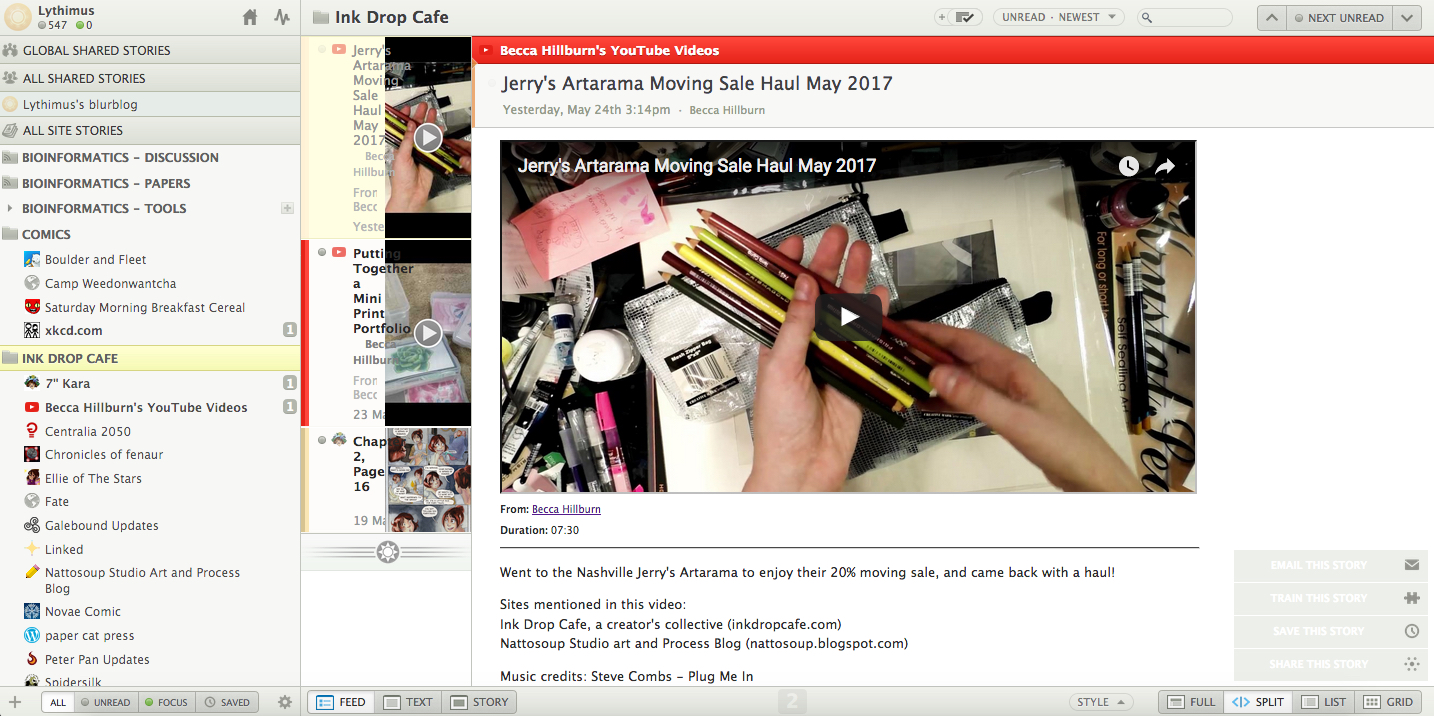Show the activity graph icon
The width and height of the screenshot is (1434, 716).
(x=282, y=17)
